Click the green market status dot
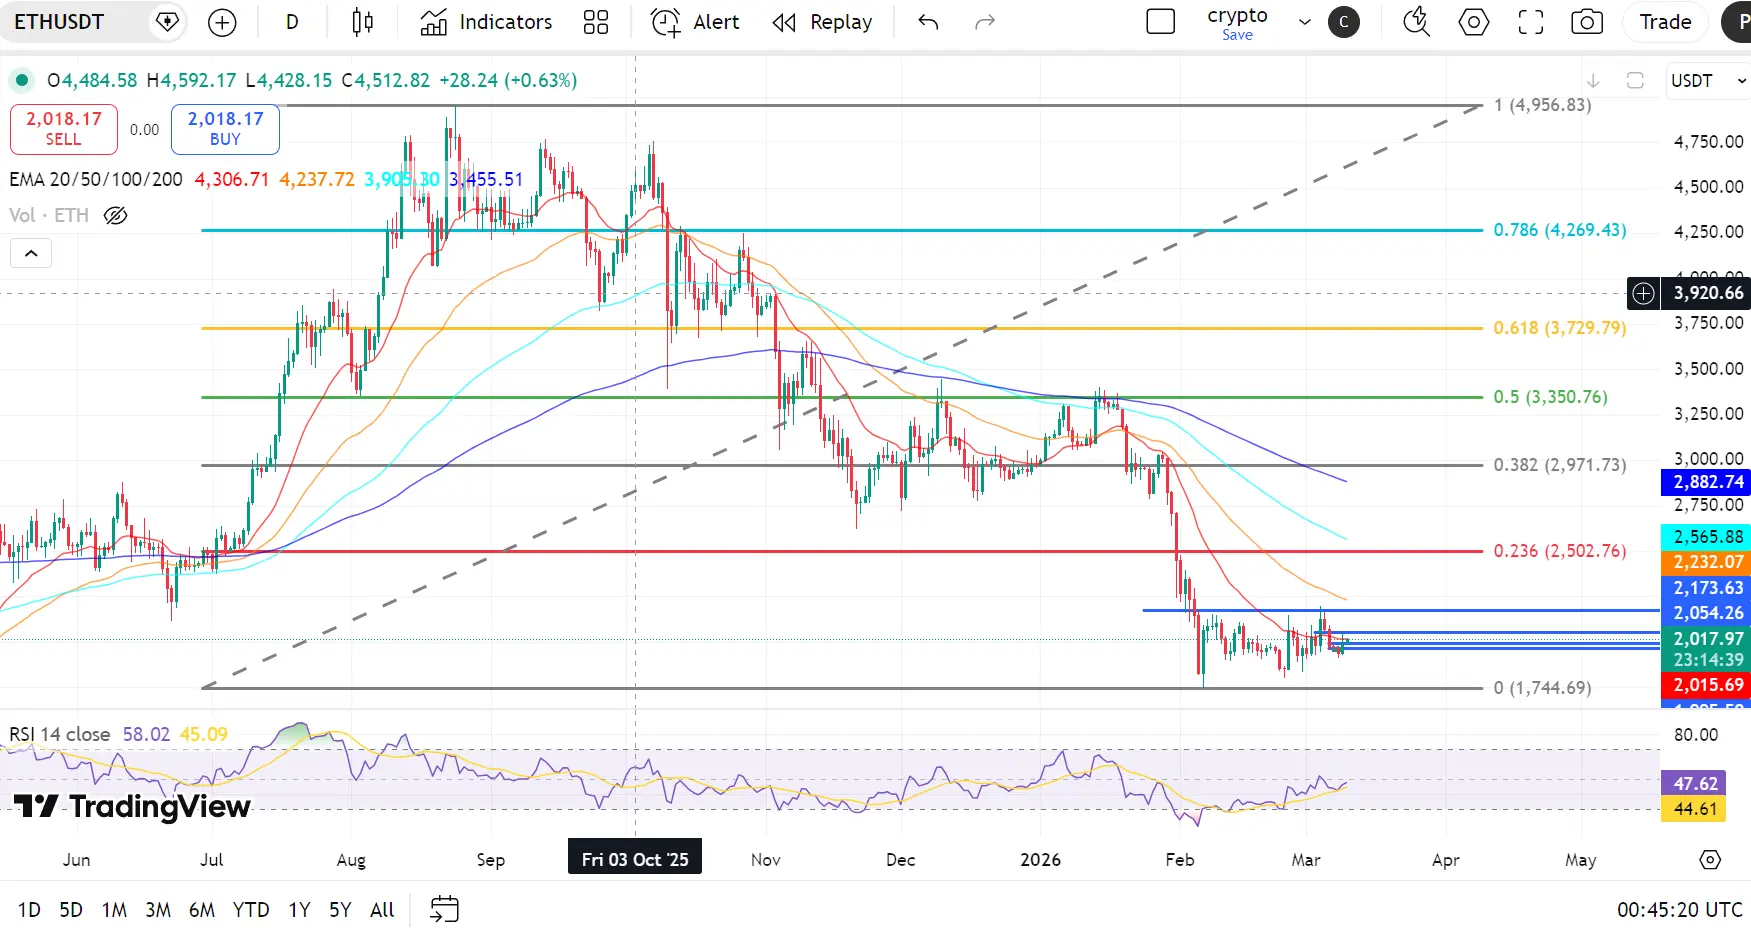 [x=22, y=80]
